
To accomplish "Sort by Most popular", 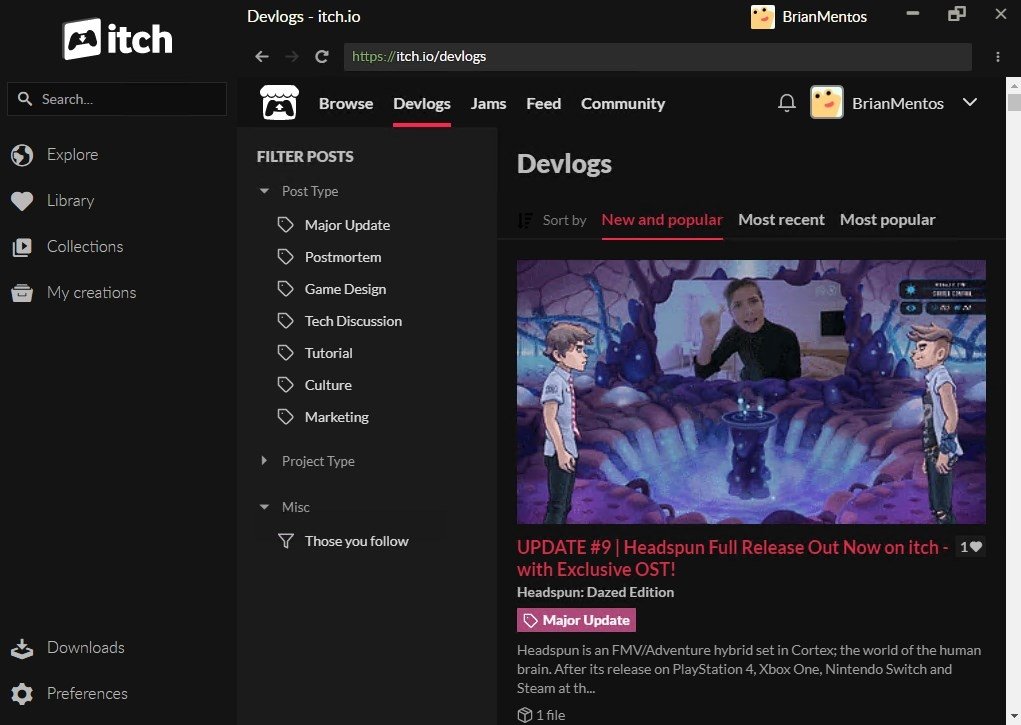I will tap(888, 220).
